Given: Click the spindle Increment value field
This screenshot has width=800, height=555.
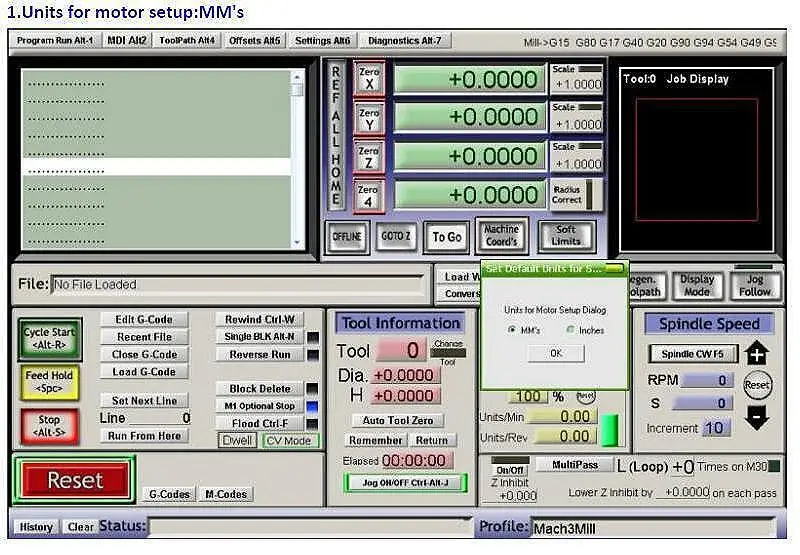Looking at the screenshot, I should (x=714, y=427).
